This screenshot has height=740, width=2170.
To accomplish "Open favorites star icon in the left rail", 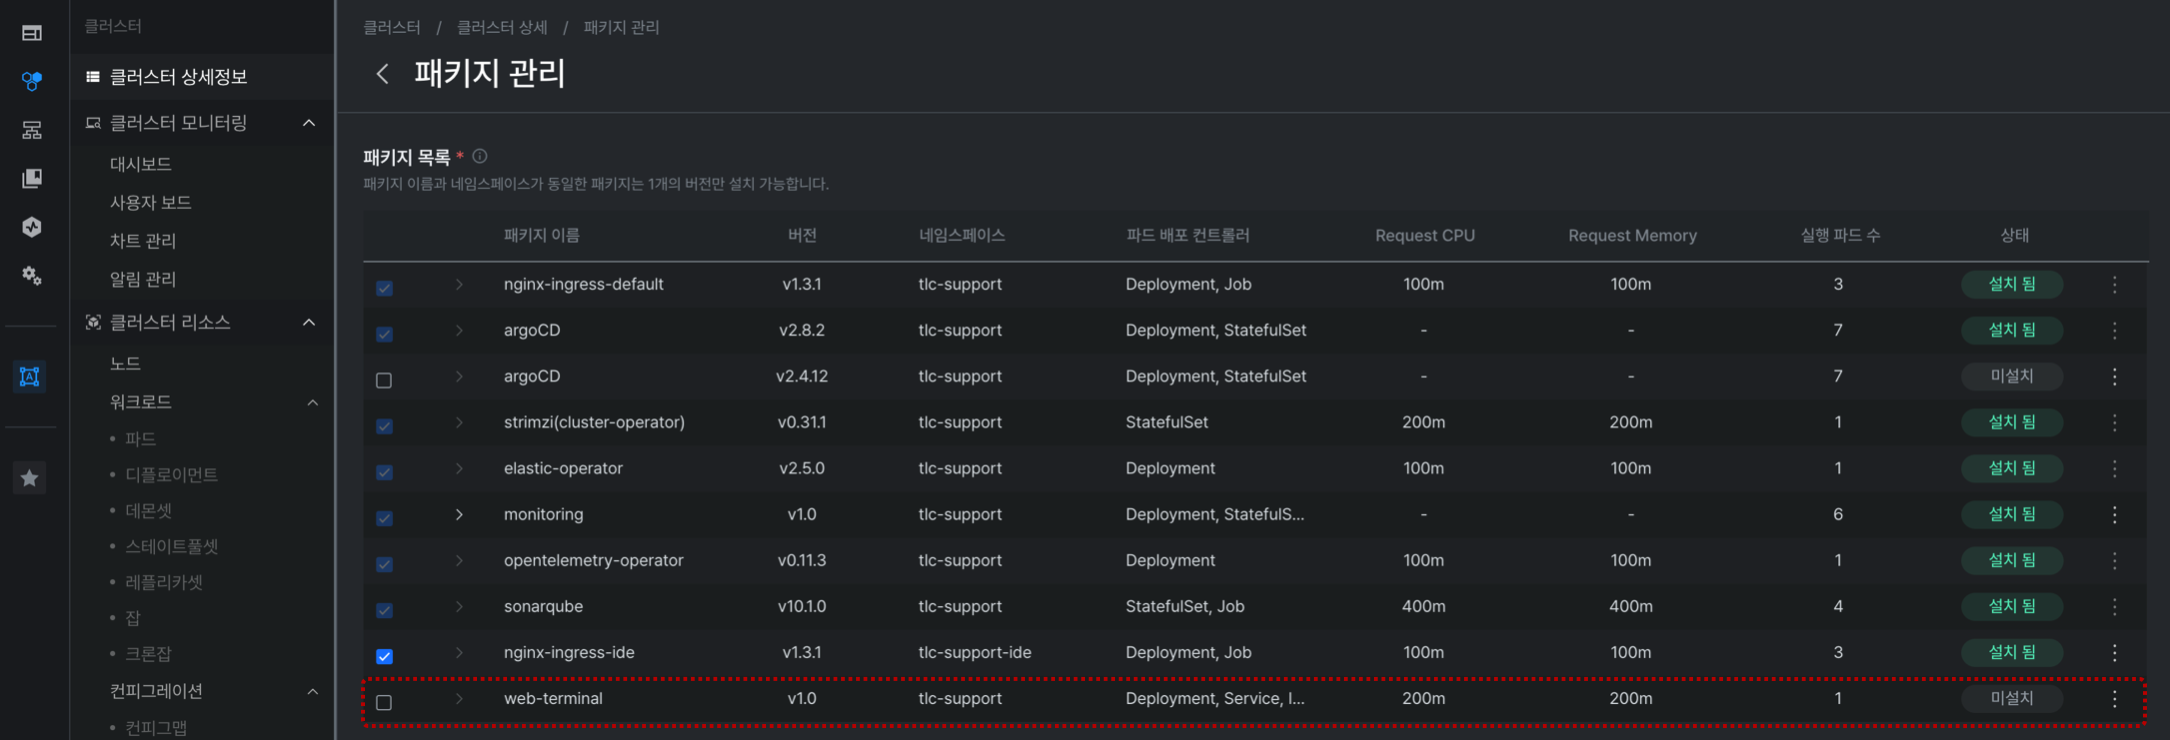I will pyautogui.click(x=30, y=478).
